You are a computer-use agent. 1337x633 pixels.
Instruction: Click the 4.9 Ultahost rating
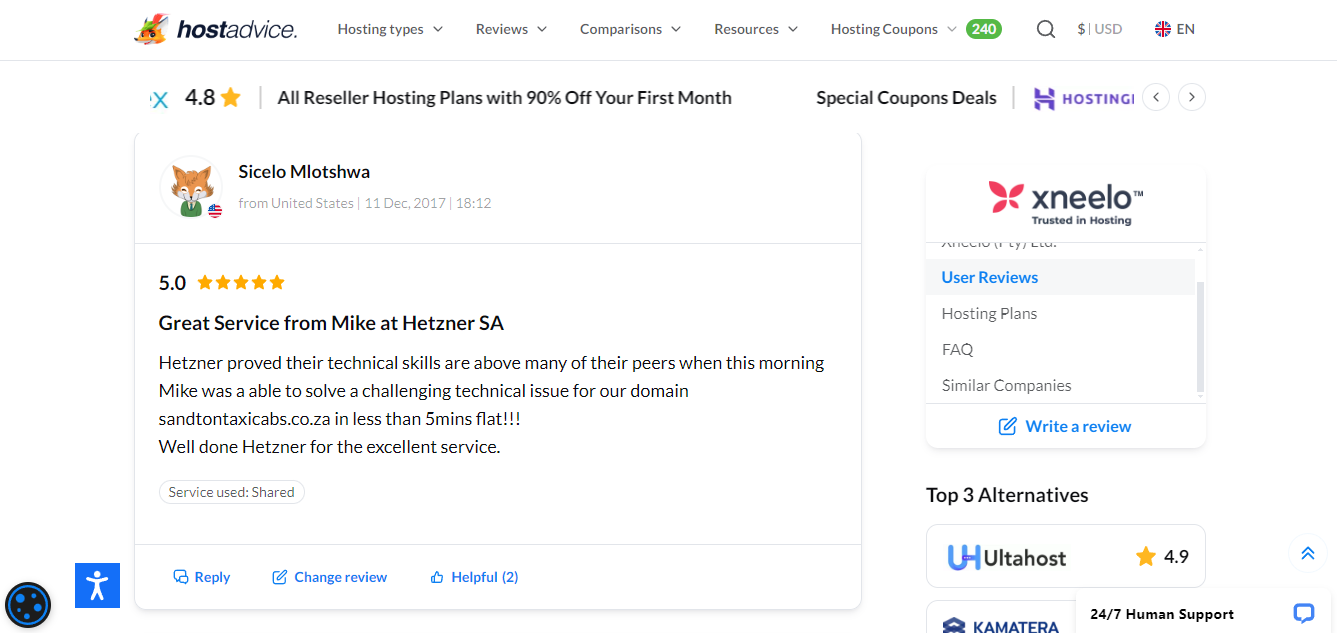pos(1163,557)
